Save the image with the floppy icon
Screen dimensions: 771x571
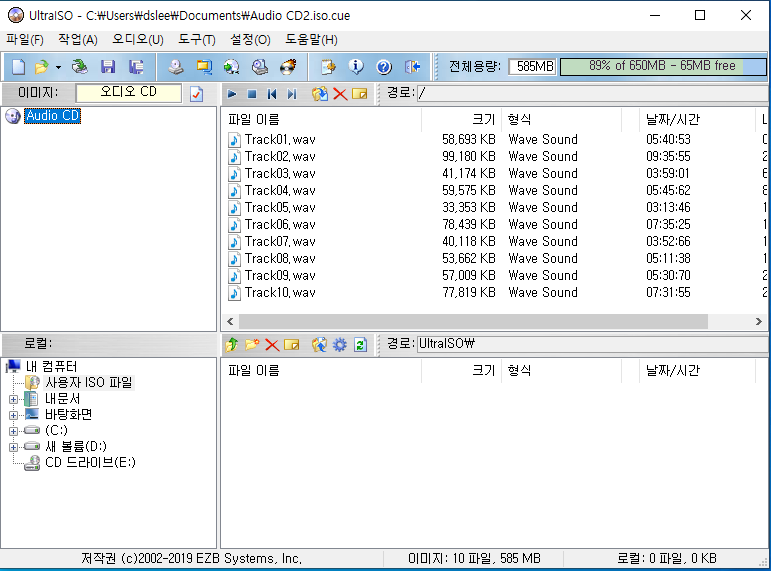(x=108, y=67)
